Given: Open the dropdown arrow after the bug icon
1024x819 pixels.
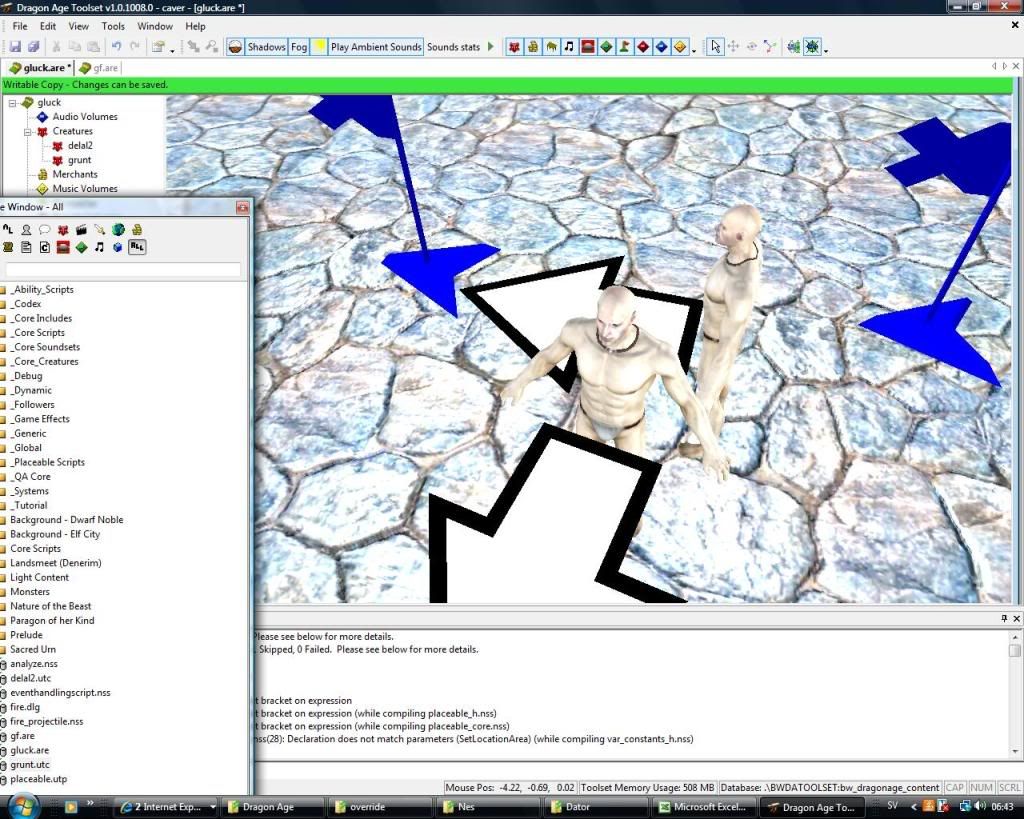Looking at the screenshot, I should click(825, 49).
